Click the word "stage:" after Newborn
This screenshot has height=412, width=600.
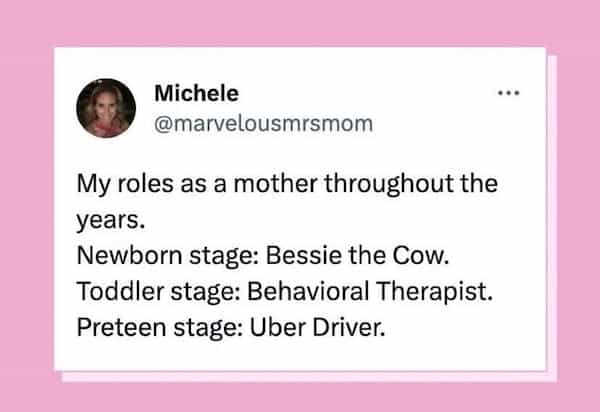[208, 246]
